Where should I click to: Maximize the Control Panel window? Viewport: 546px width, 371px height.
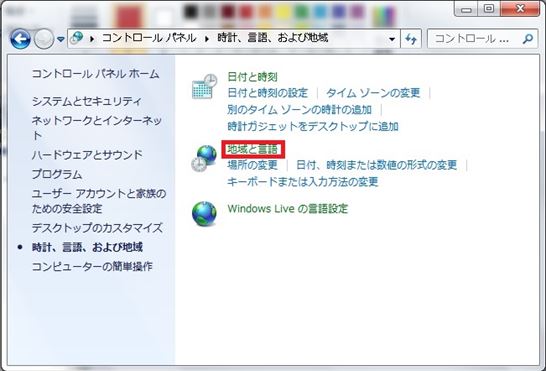coord(489,8)
